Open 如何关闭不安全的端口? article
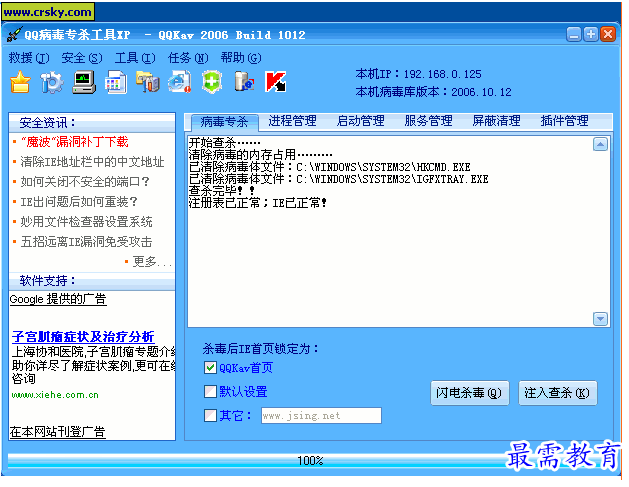This screenshot has width=629, height=487. tap(85, 182)
